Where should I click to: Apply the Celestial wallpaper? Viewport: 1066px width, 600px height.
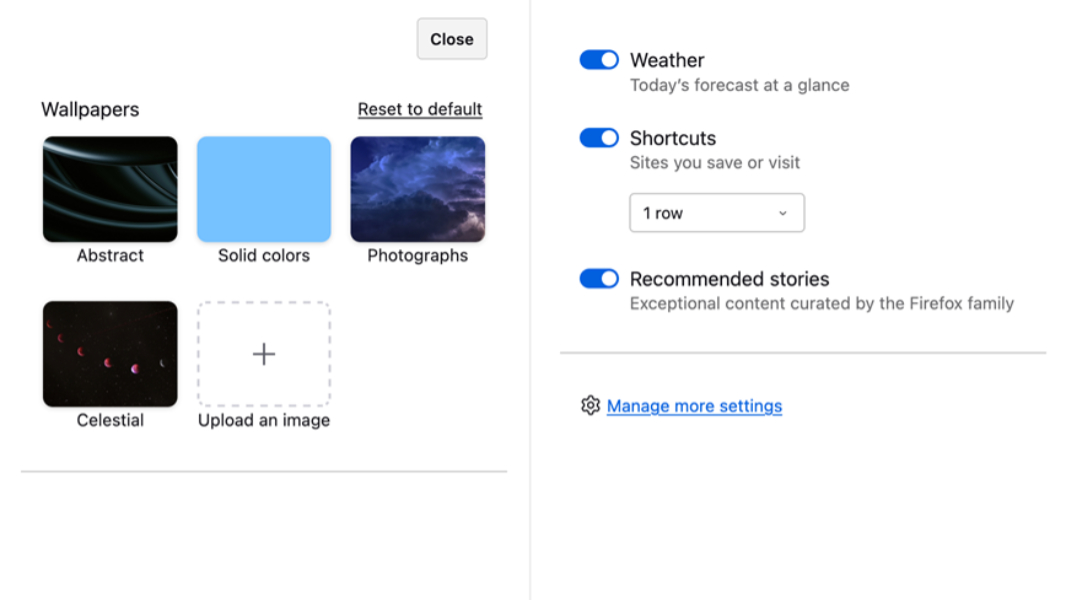pos(110,353)
